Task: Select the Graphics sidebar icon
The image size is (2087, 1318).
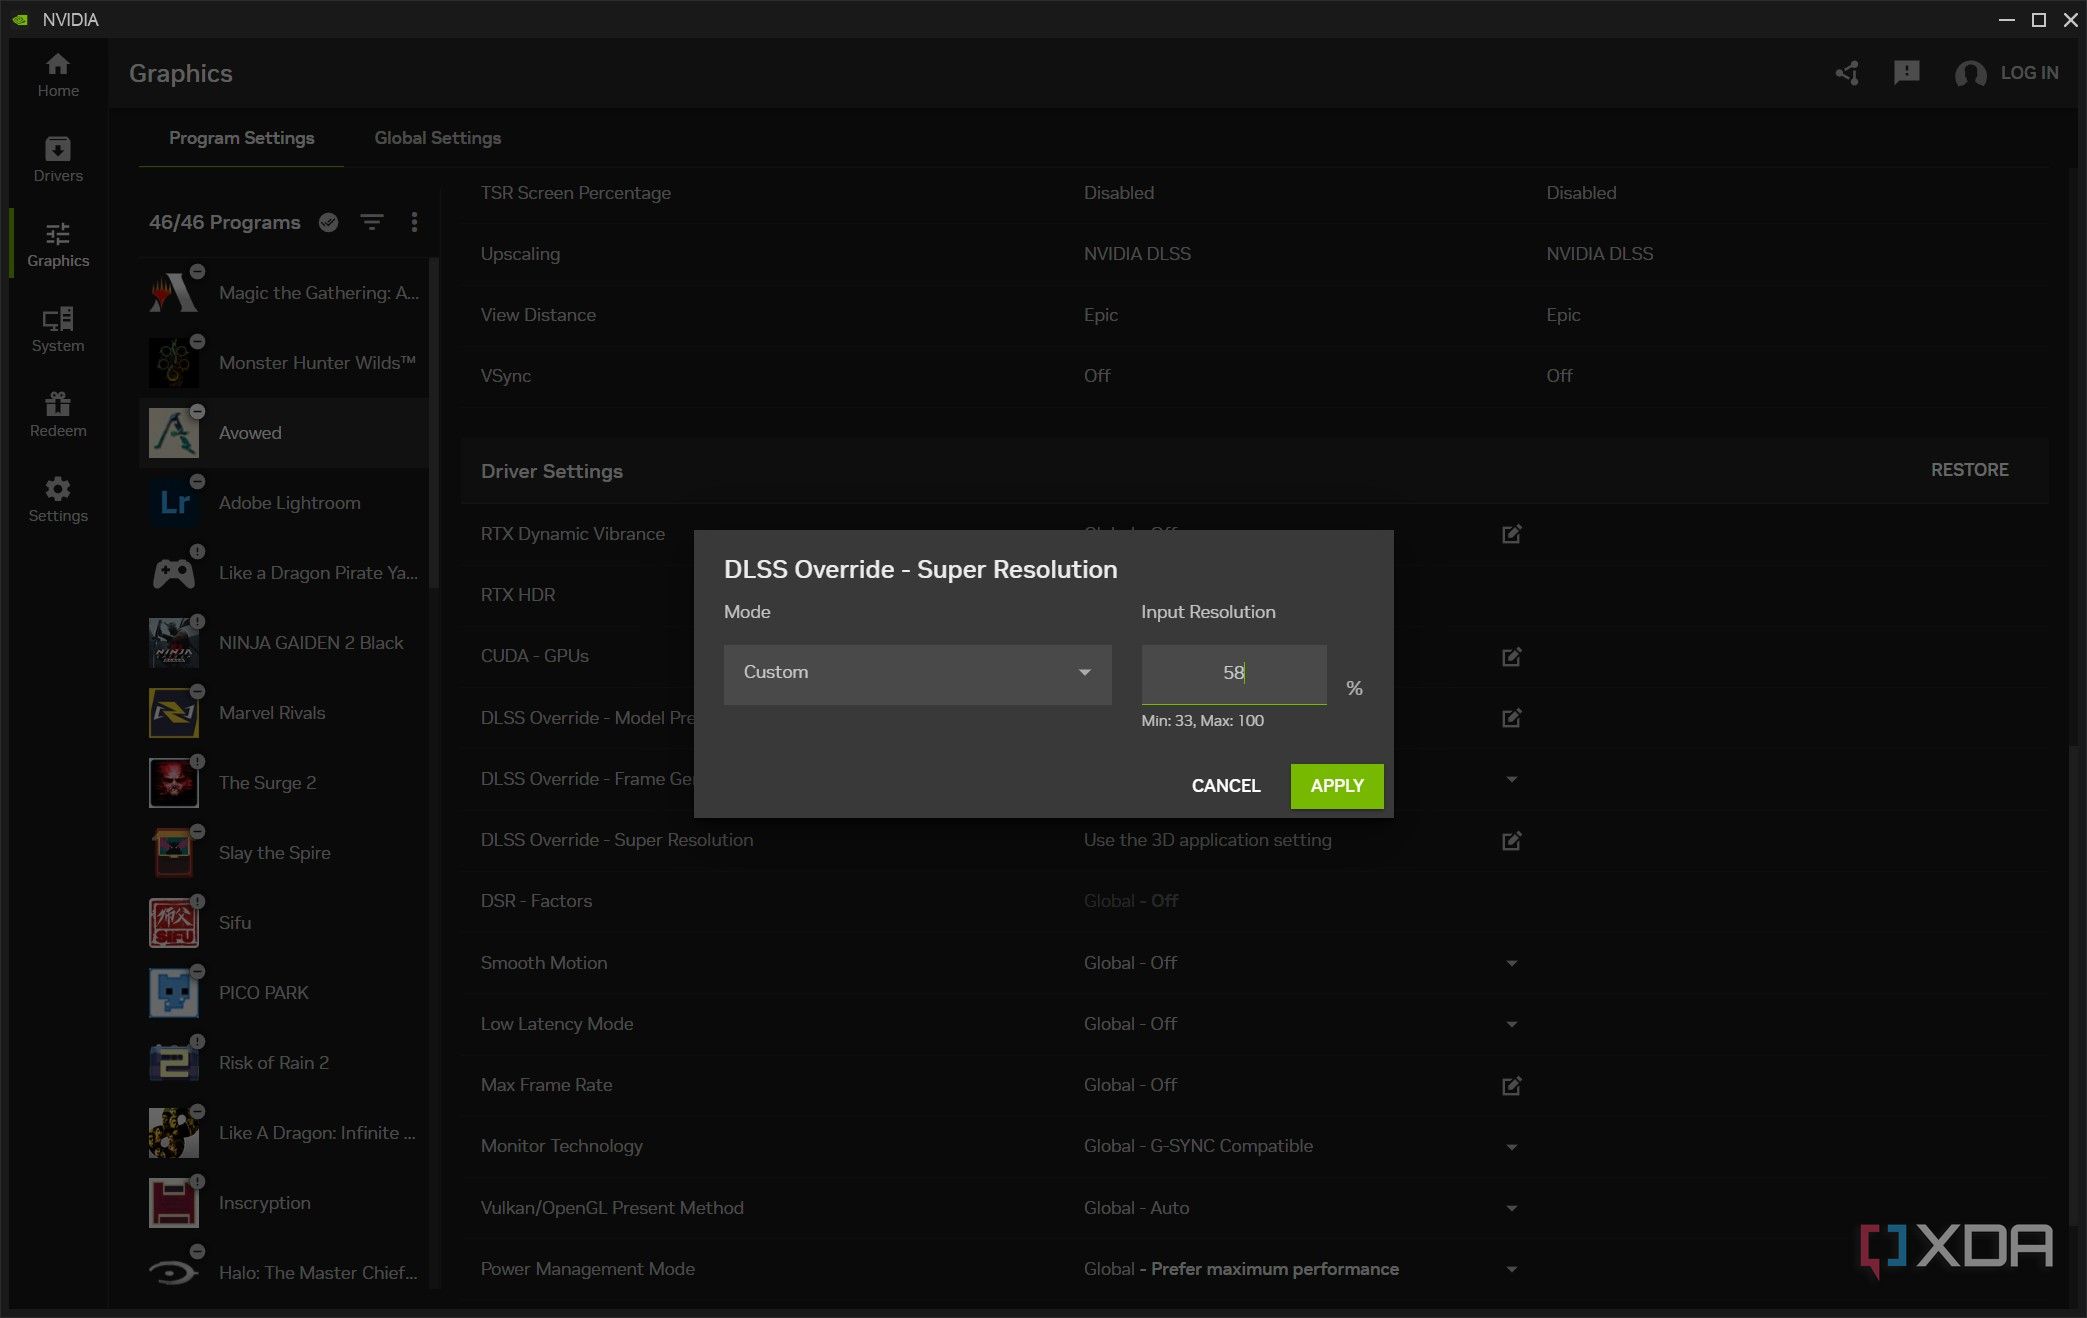Action: point(58,245)
